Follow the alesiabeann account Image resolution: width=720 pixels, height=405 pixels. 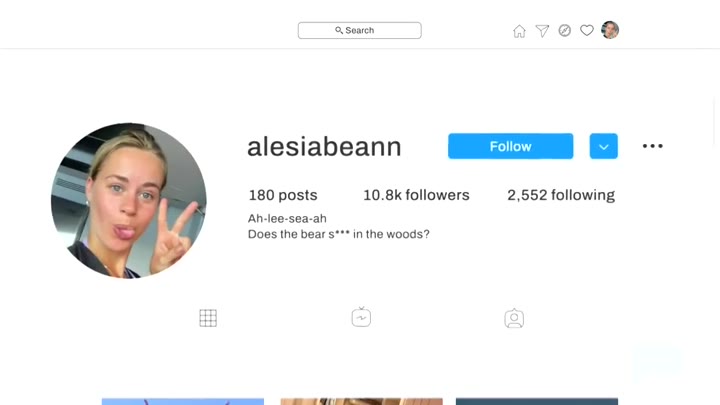click(x=511, y=146)
